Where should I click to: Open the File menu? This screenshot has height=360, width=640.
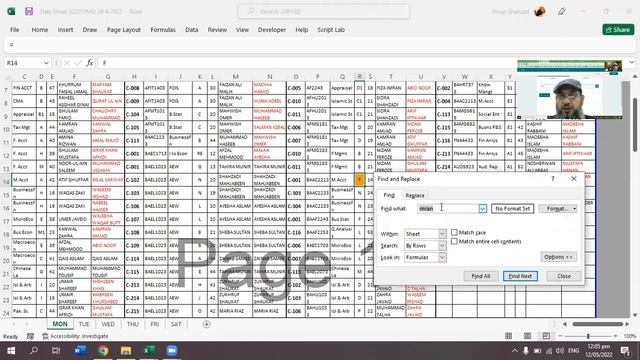point(14,30)
